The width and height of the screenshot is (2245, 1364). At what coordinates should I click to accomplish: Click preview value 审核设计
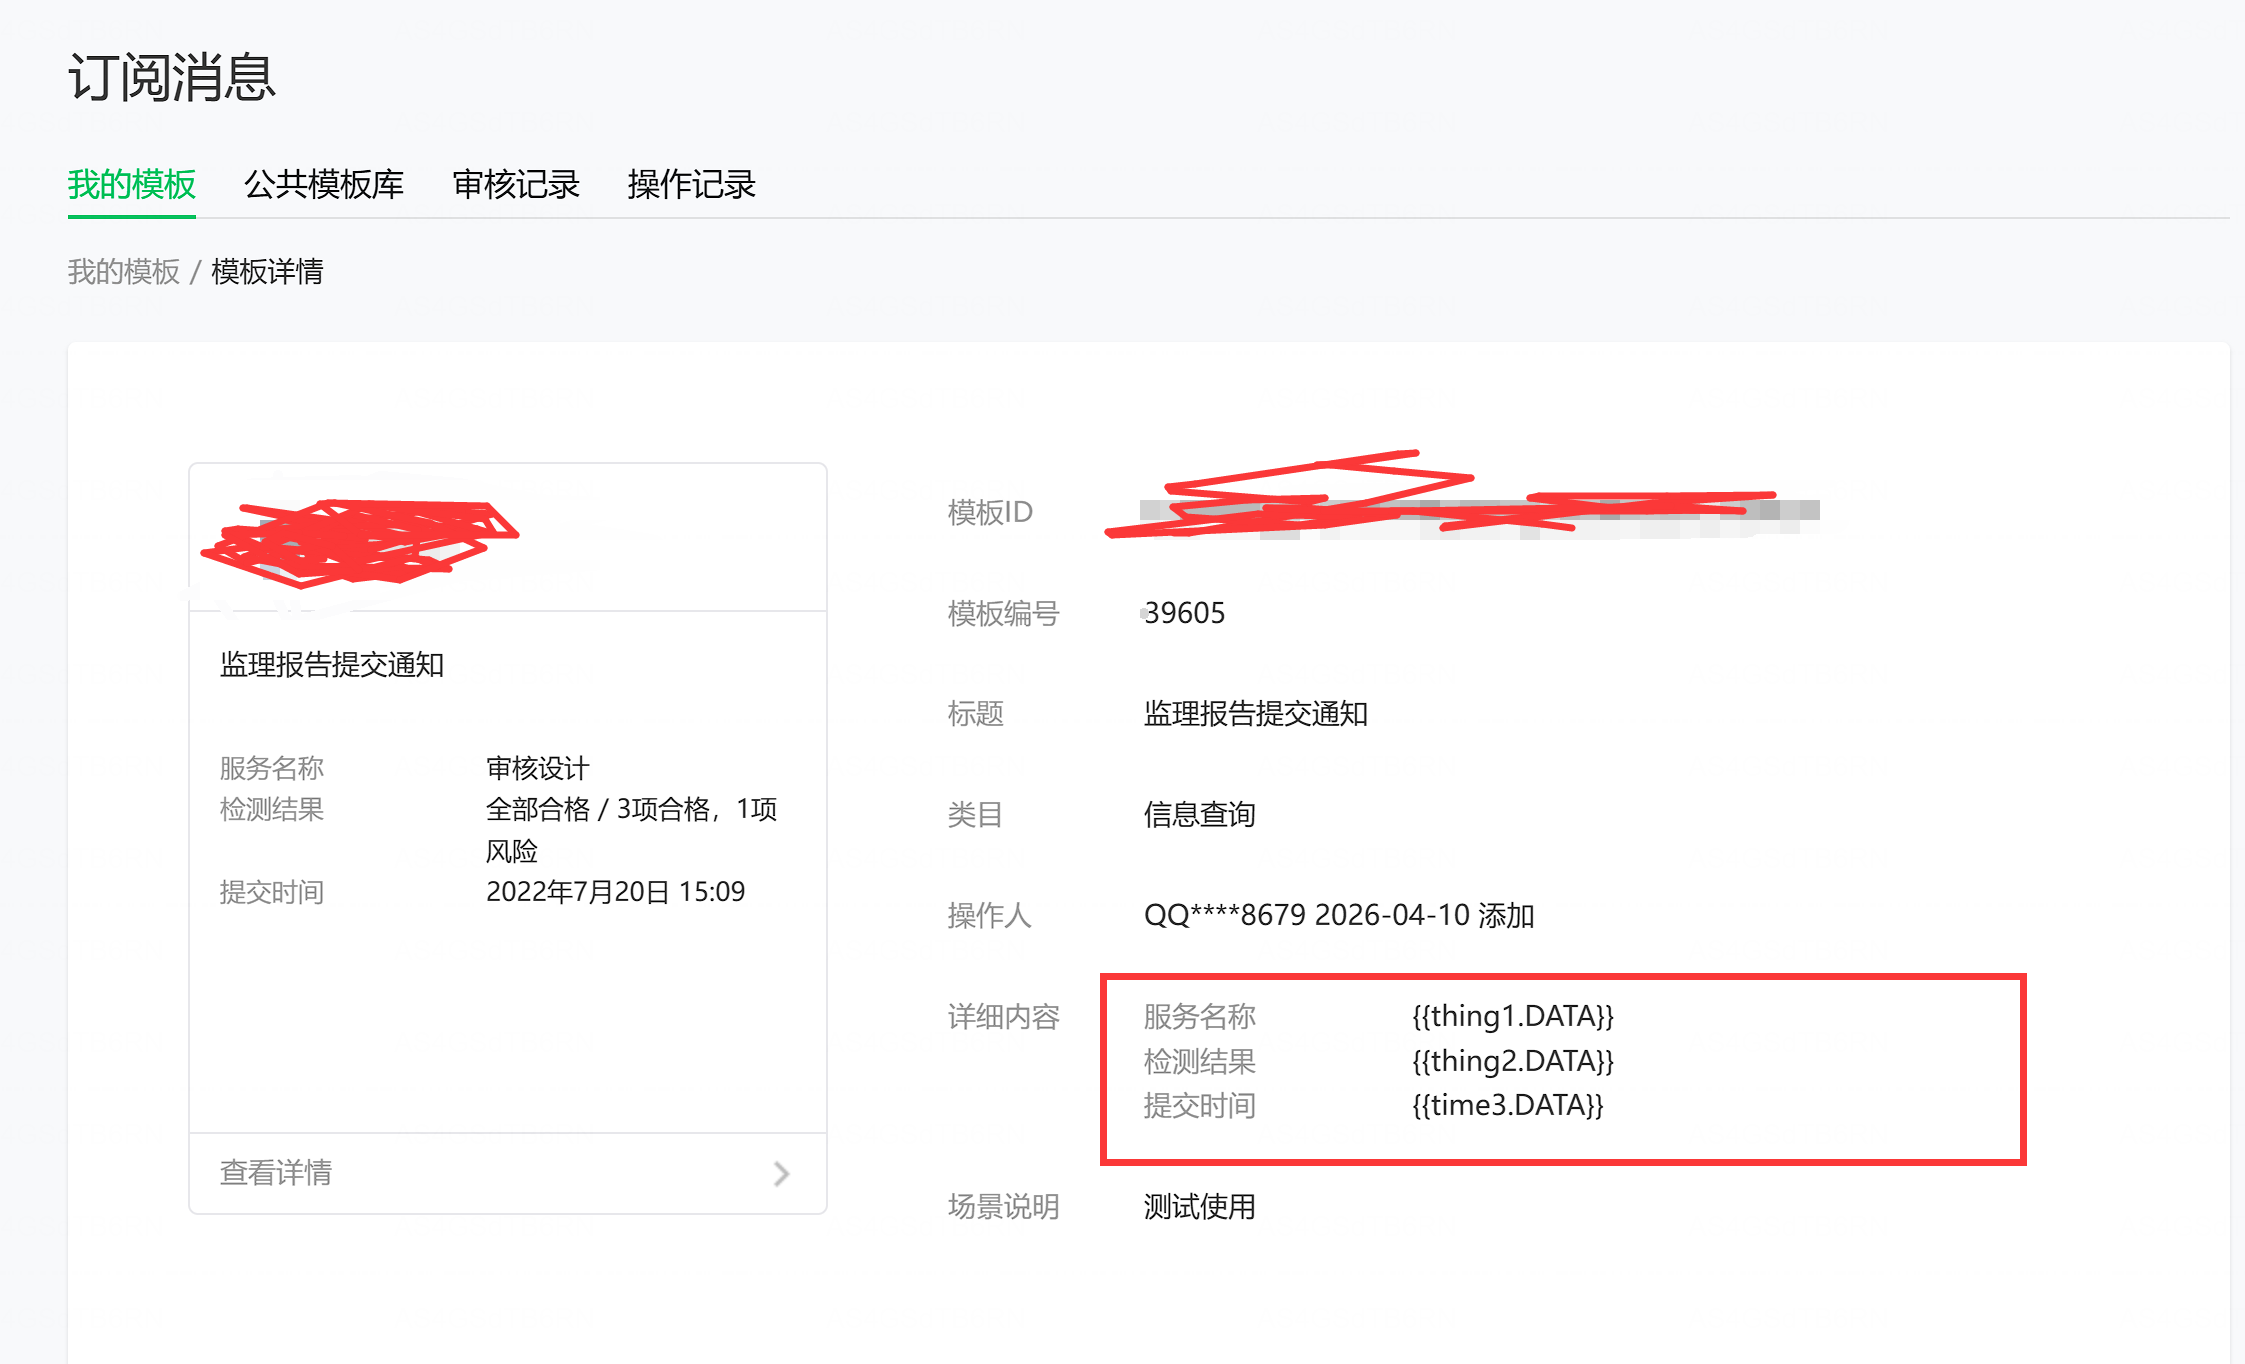point(537,768)
